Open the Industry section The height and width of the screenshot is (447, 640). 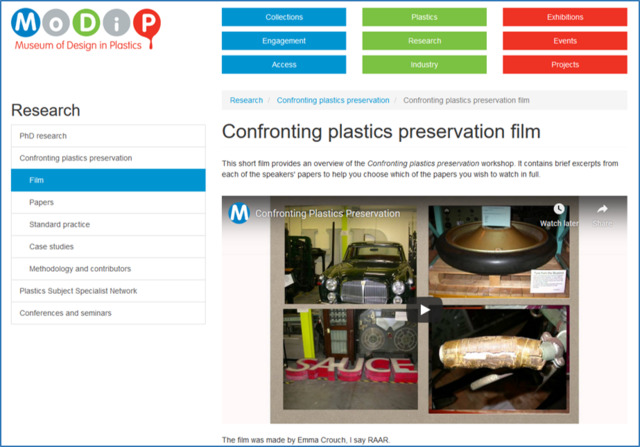tap(424, 64)
